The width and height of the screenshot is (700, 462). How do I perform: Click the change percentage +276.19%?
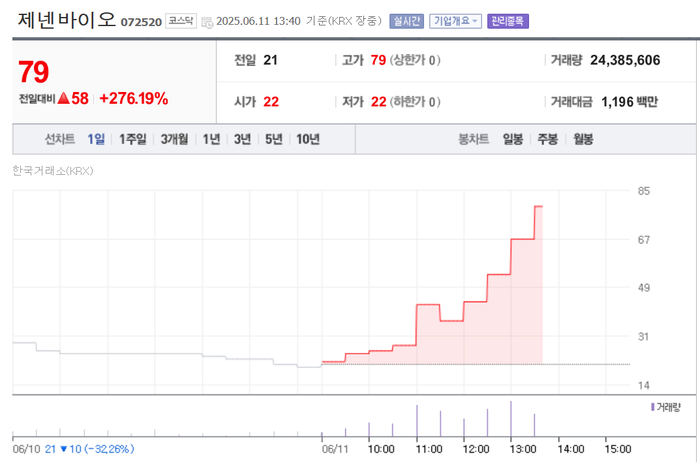pos(133,98)
